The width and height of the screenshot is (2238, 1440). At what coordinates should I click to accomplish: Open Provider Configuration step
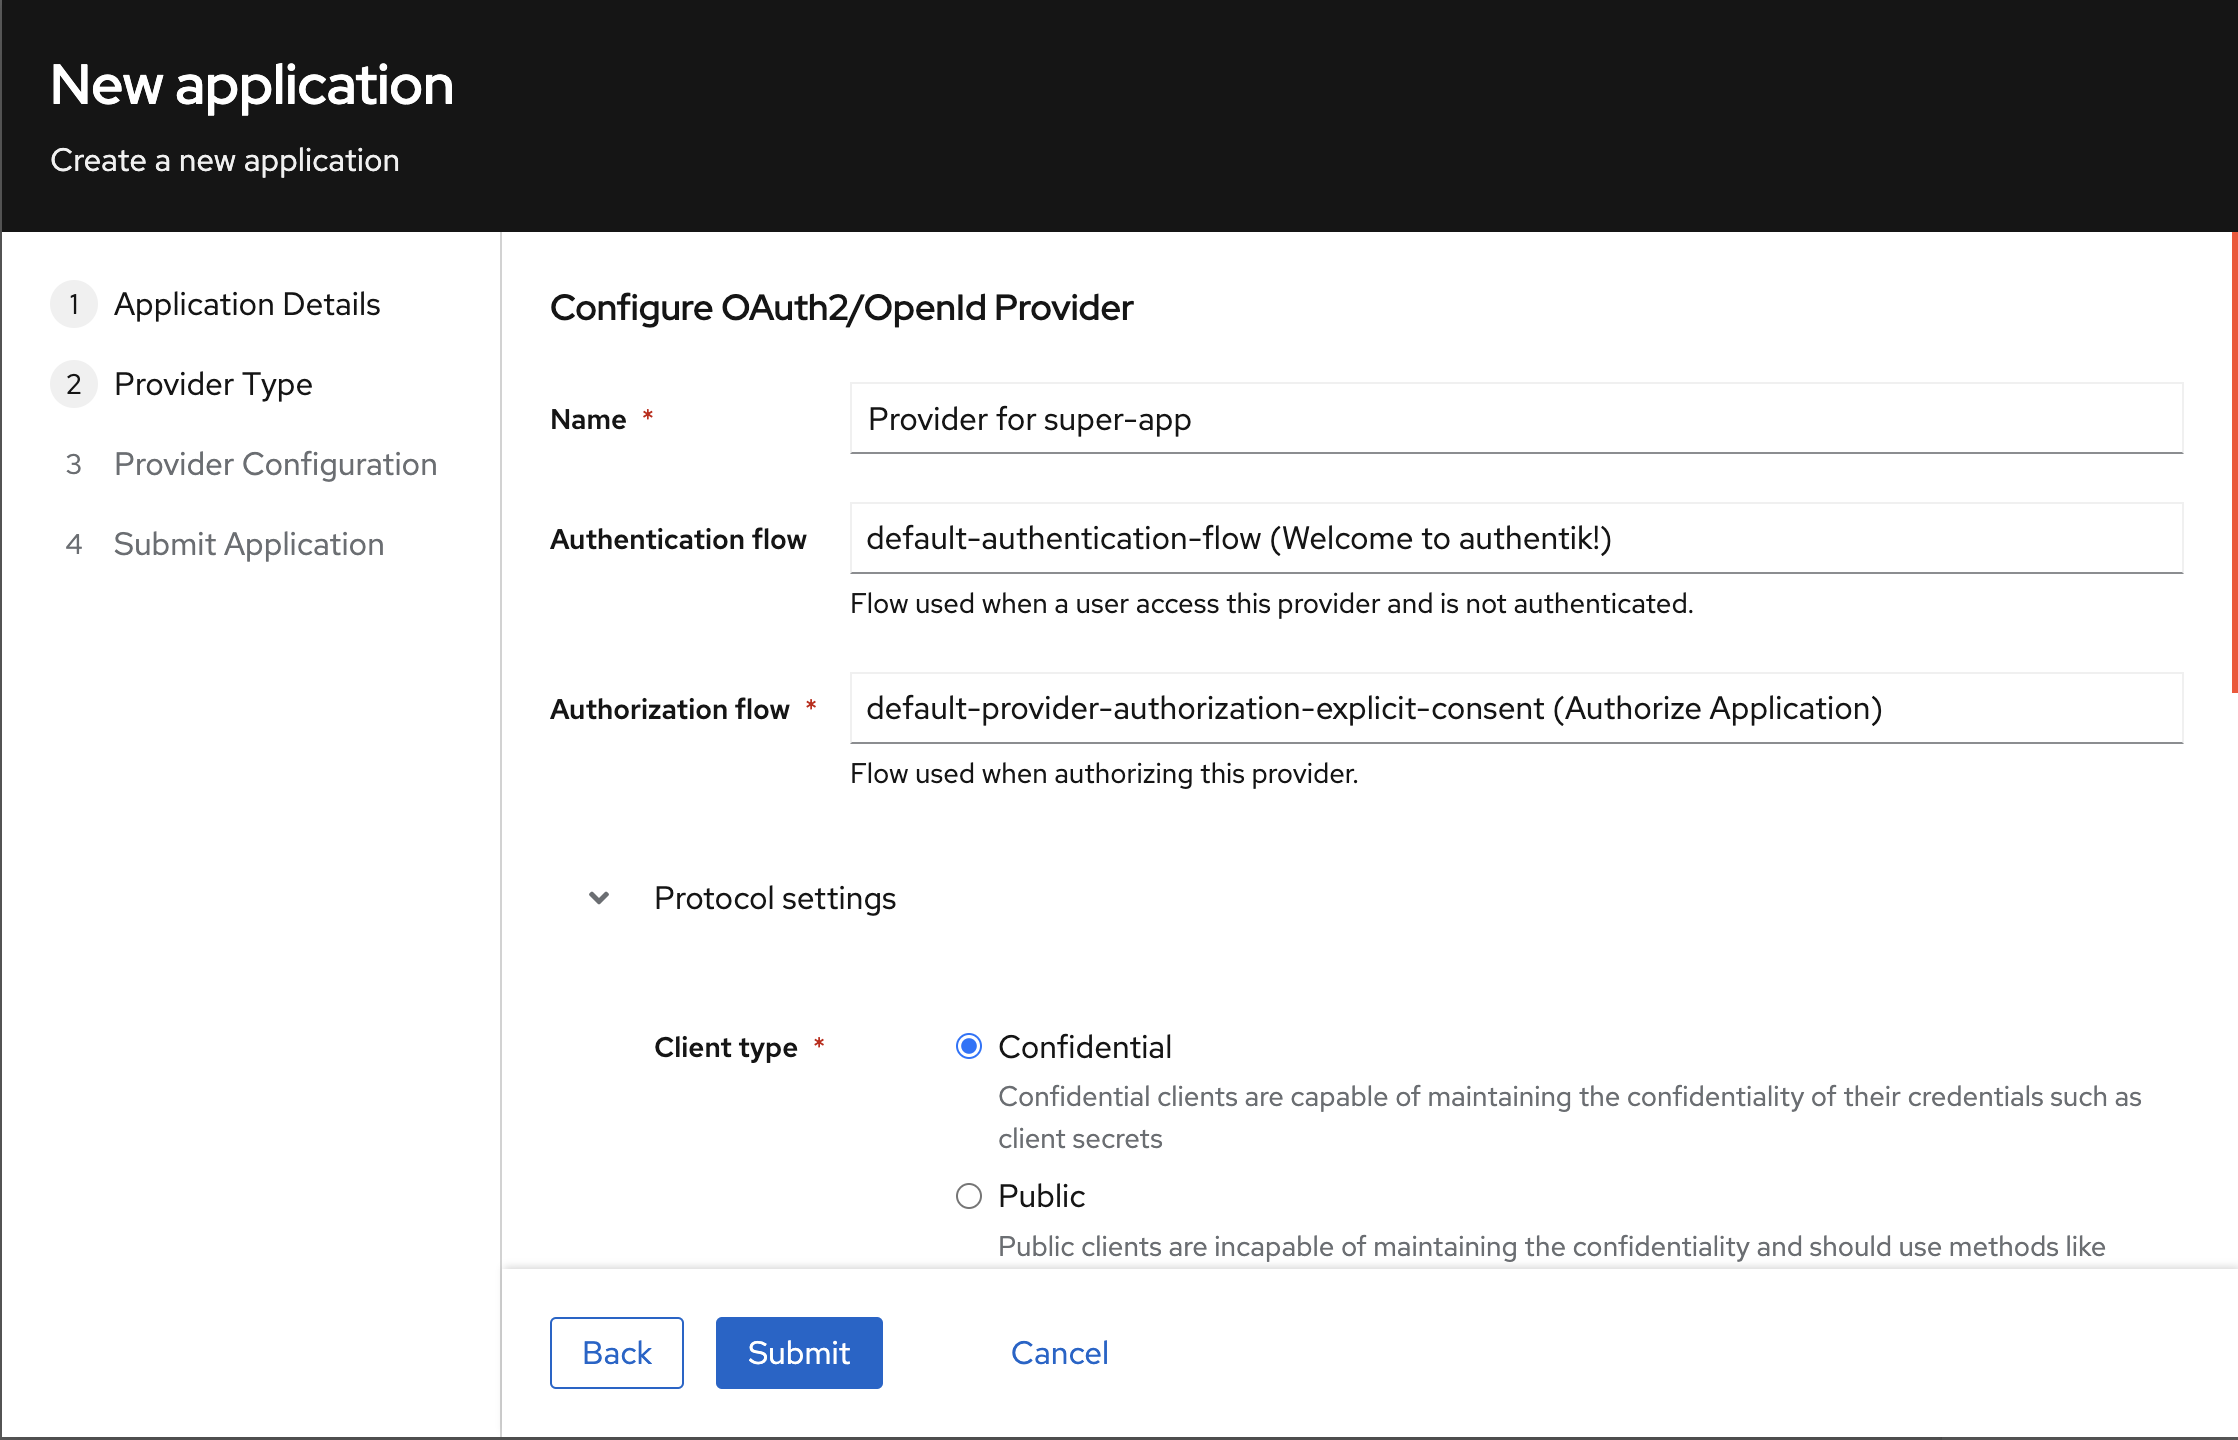coord(275,464)
